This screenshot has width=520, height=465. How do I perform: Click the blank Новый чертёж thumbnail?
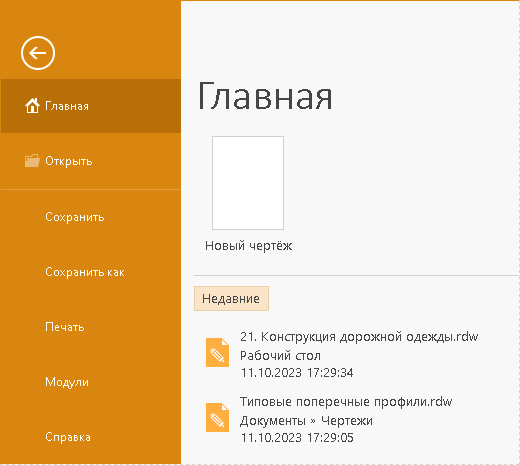coord(248,183)
